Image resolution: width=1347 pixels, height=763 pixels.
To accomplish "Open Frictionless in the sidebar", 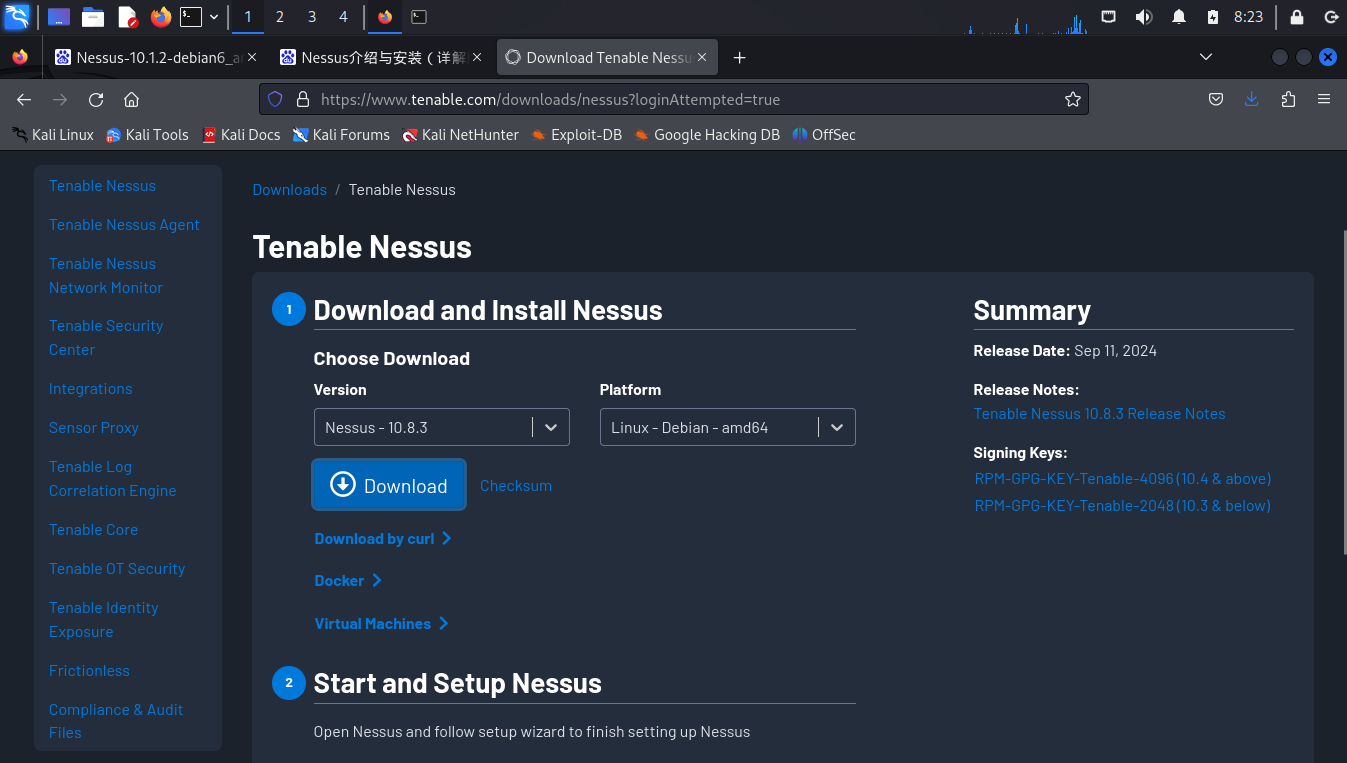I will (x=89, y=671).
